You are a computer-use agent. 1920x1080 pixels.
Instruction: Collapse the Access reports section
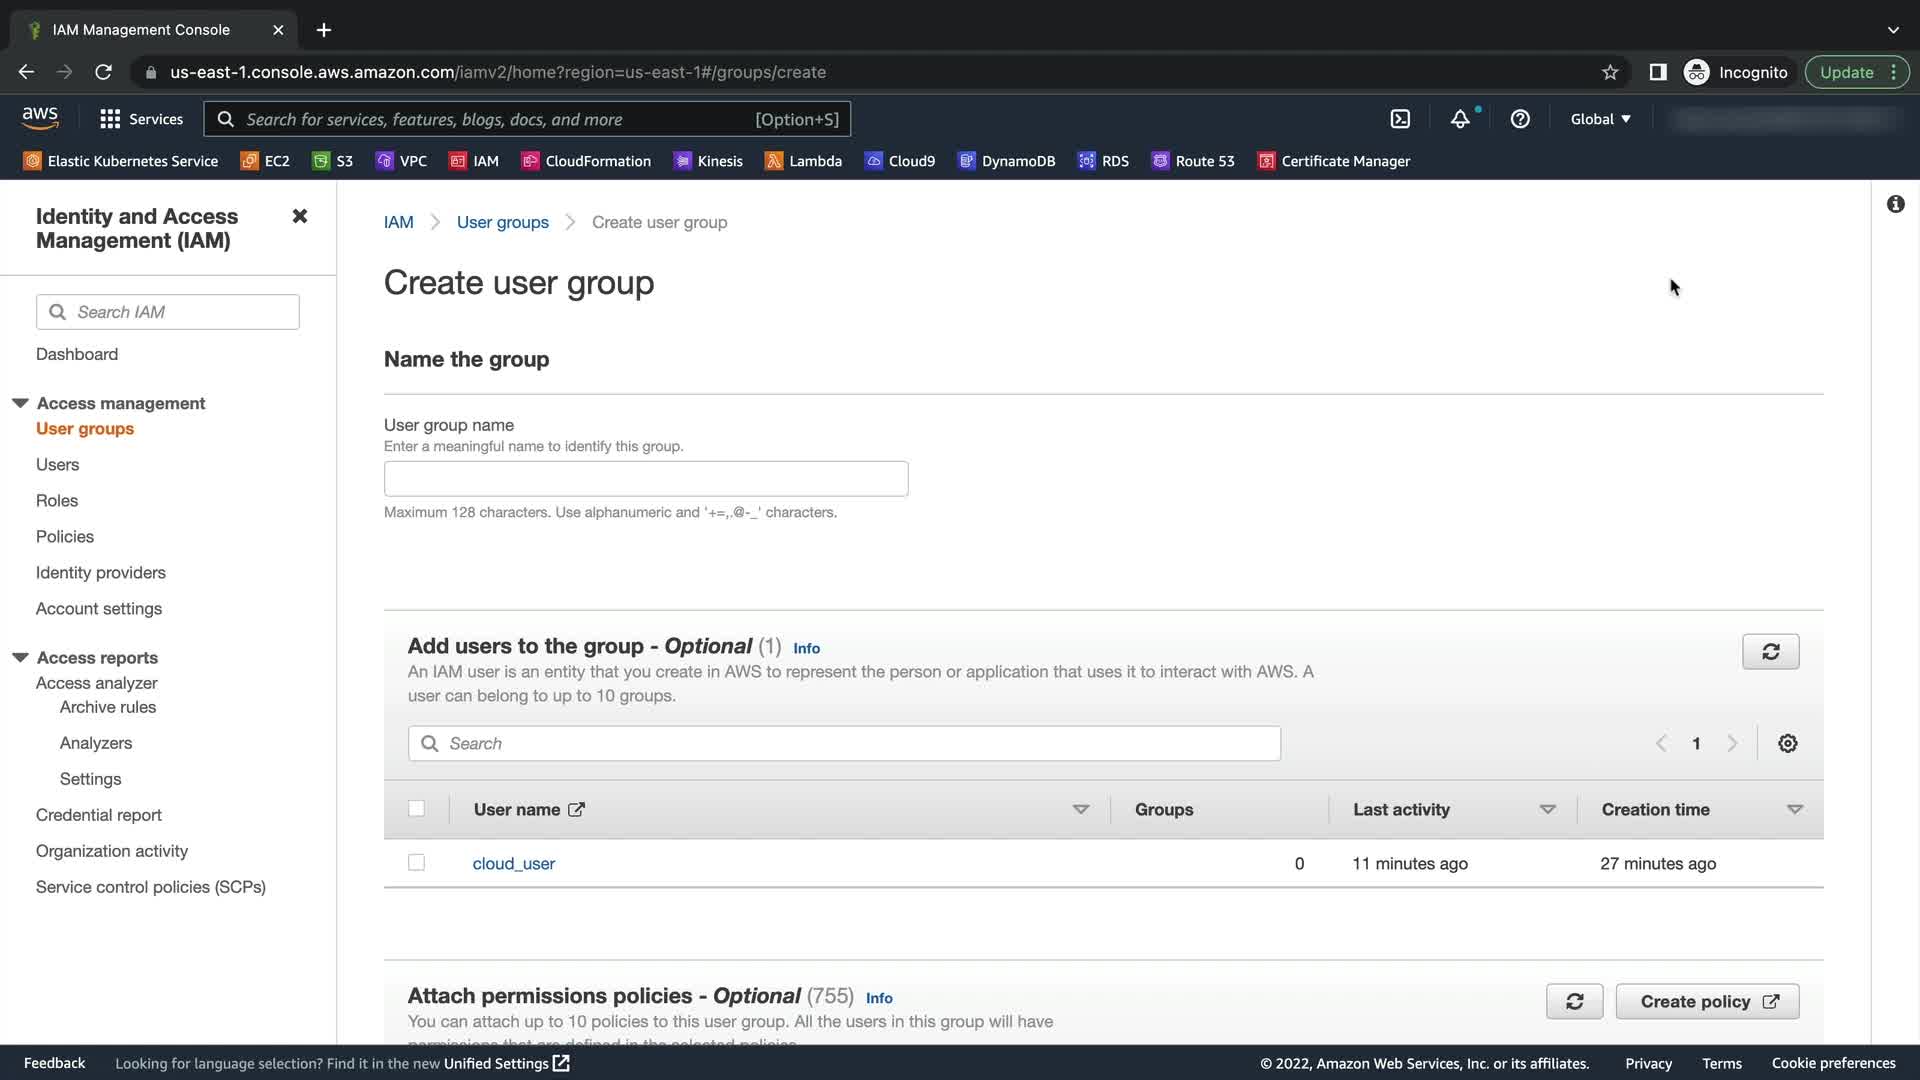20,657
